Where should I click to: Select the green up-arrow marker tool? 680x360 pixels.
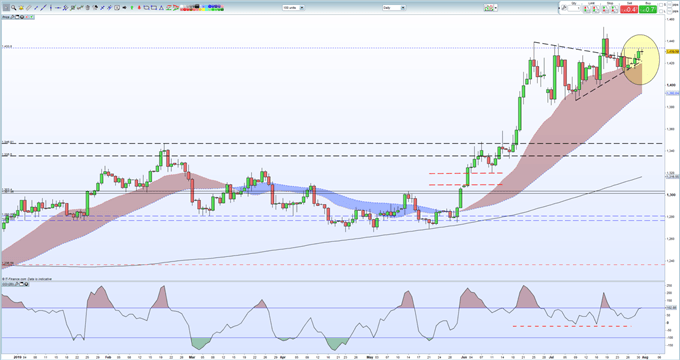(x=132, y=7)
